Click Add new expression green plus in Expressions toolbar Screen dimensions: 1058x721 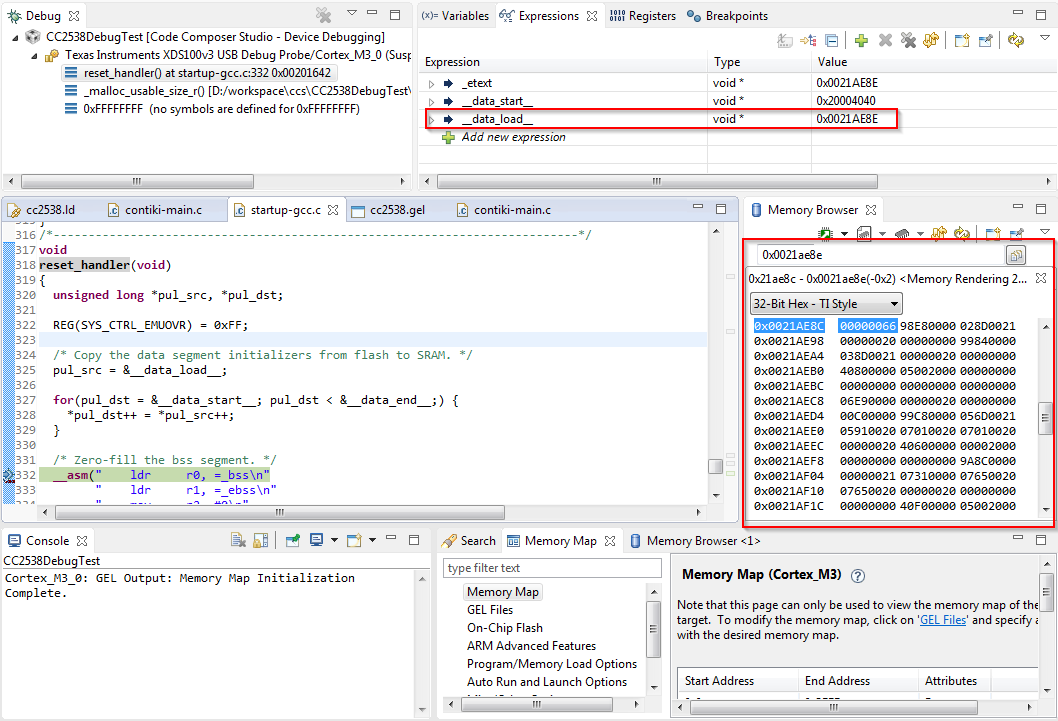coord(861,40)
